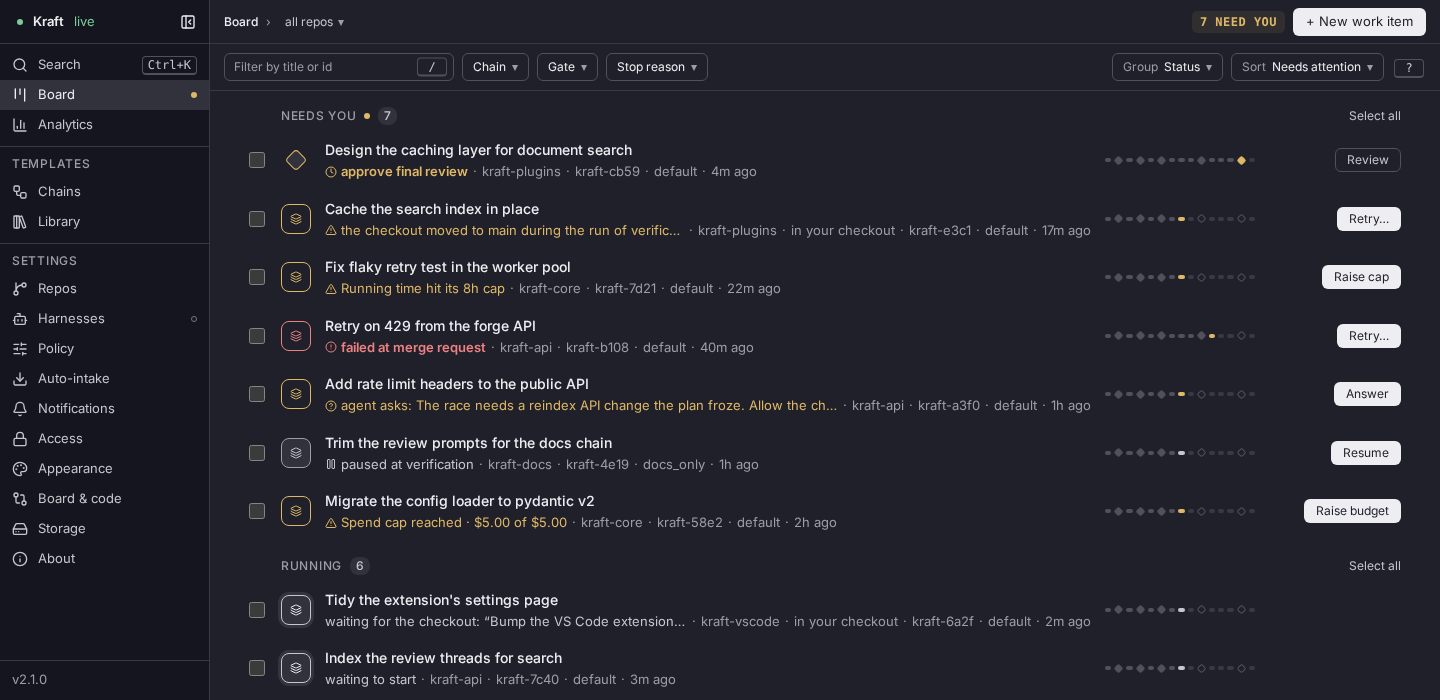1440x700 pixels.
Task: Click the diamond icon for caching layer item
Action: [x=296, y=160]
